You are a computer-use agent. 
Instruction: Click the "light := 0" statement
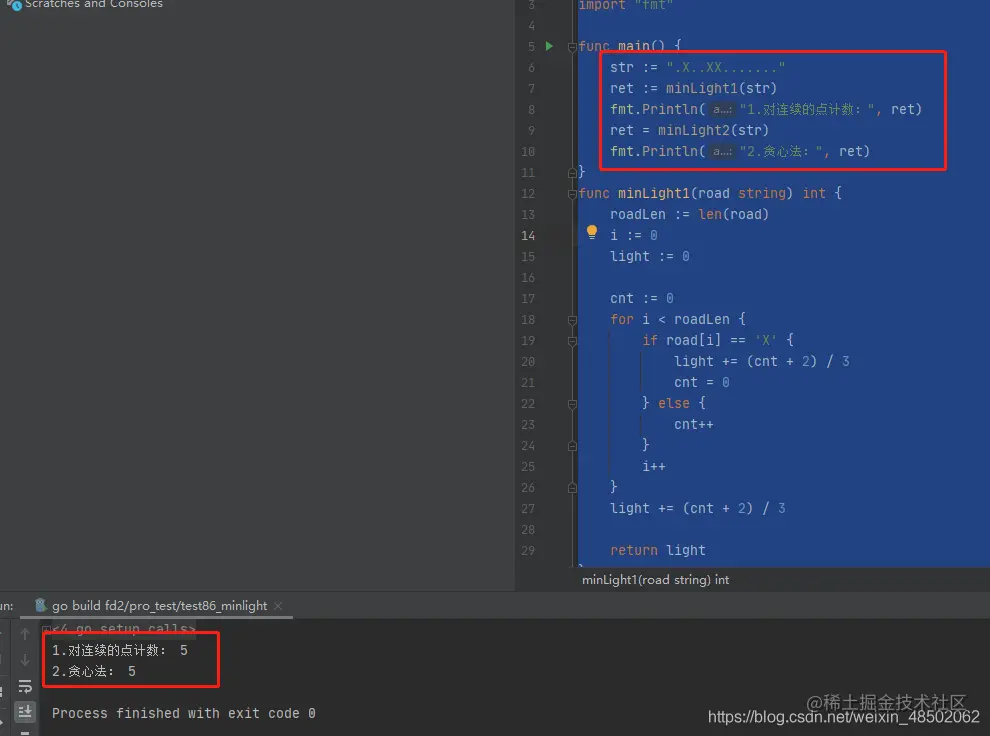pyautogui.click(x=650, y=256)
